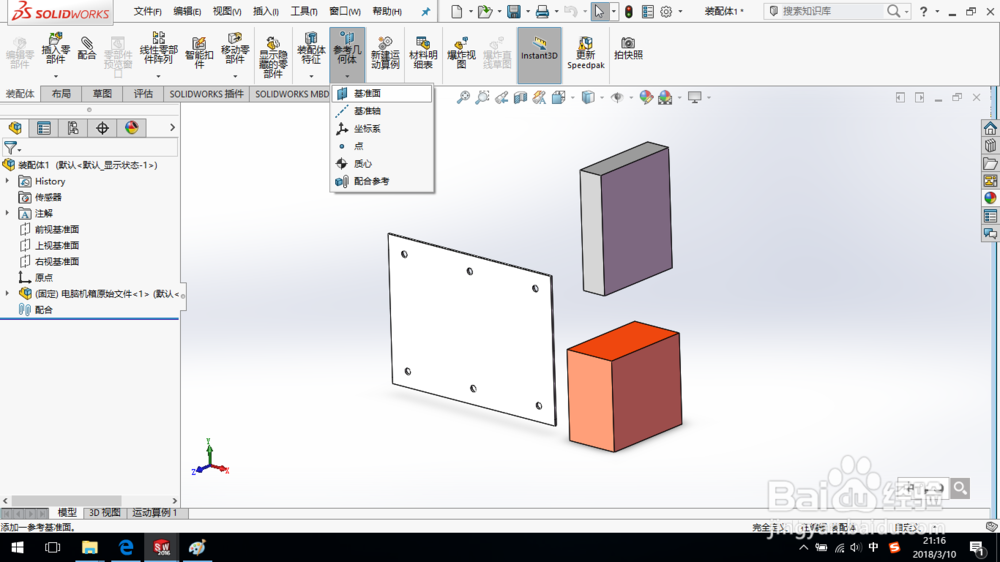
Task: Open the Insert Components dropdown arrow
Action: [x=55, y=76]
